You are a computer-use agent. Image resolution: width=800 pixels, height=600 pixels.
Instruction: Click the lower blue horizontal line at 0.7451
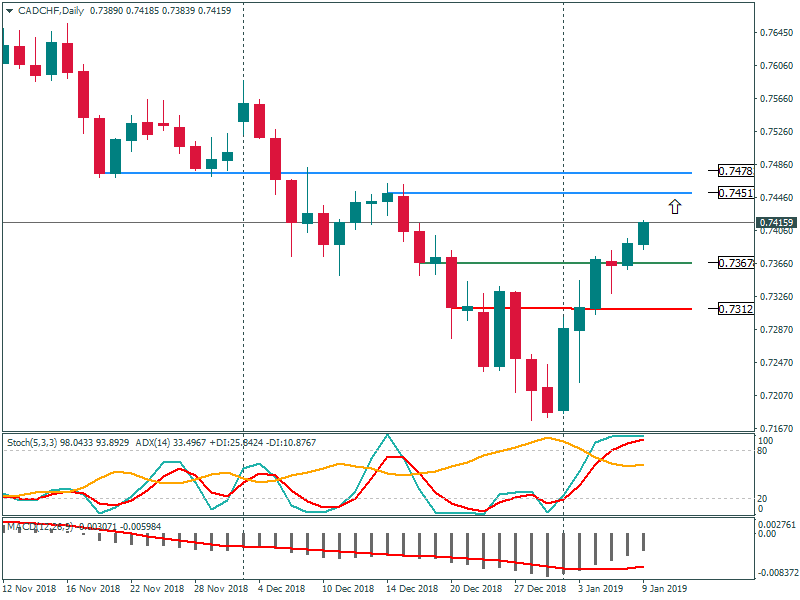[x=541, y=193]
